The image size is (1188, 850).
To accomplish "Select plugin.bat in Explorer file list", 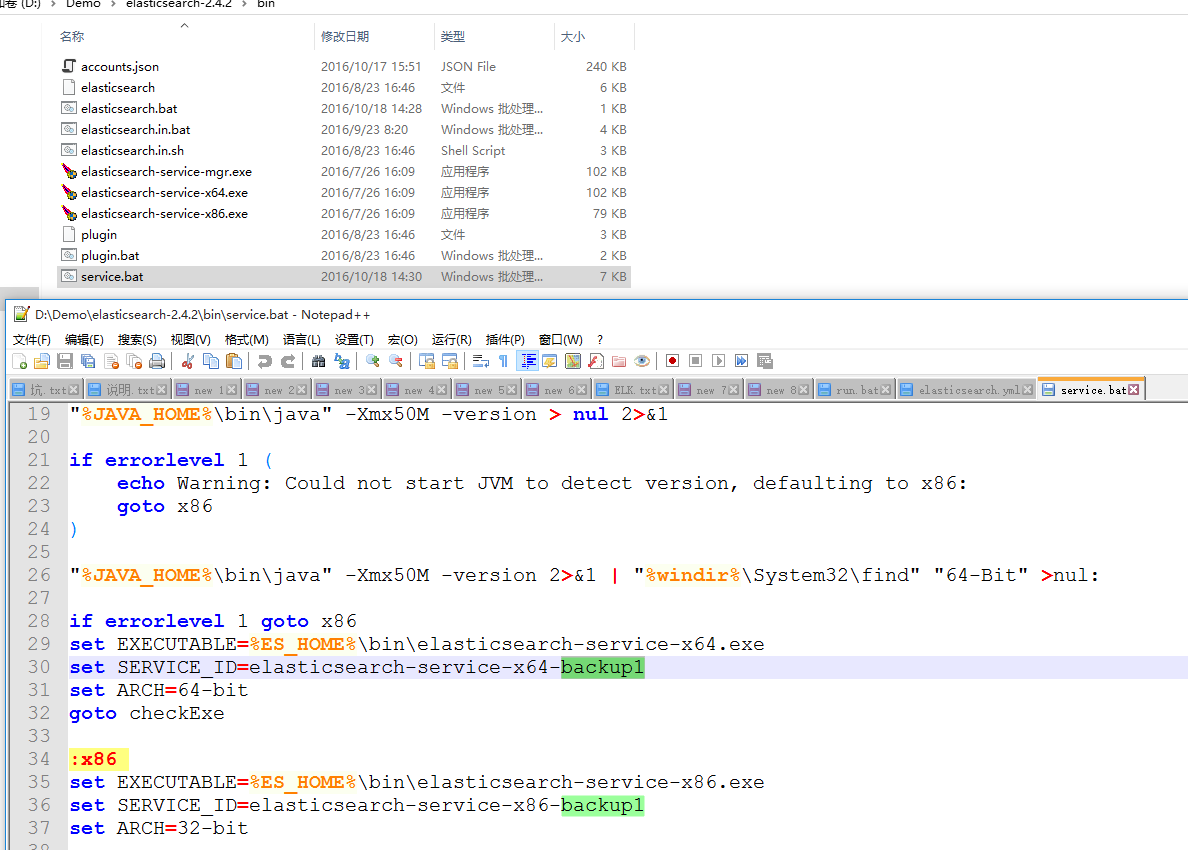I will 110,256.
